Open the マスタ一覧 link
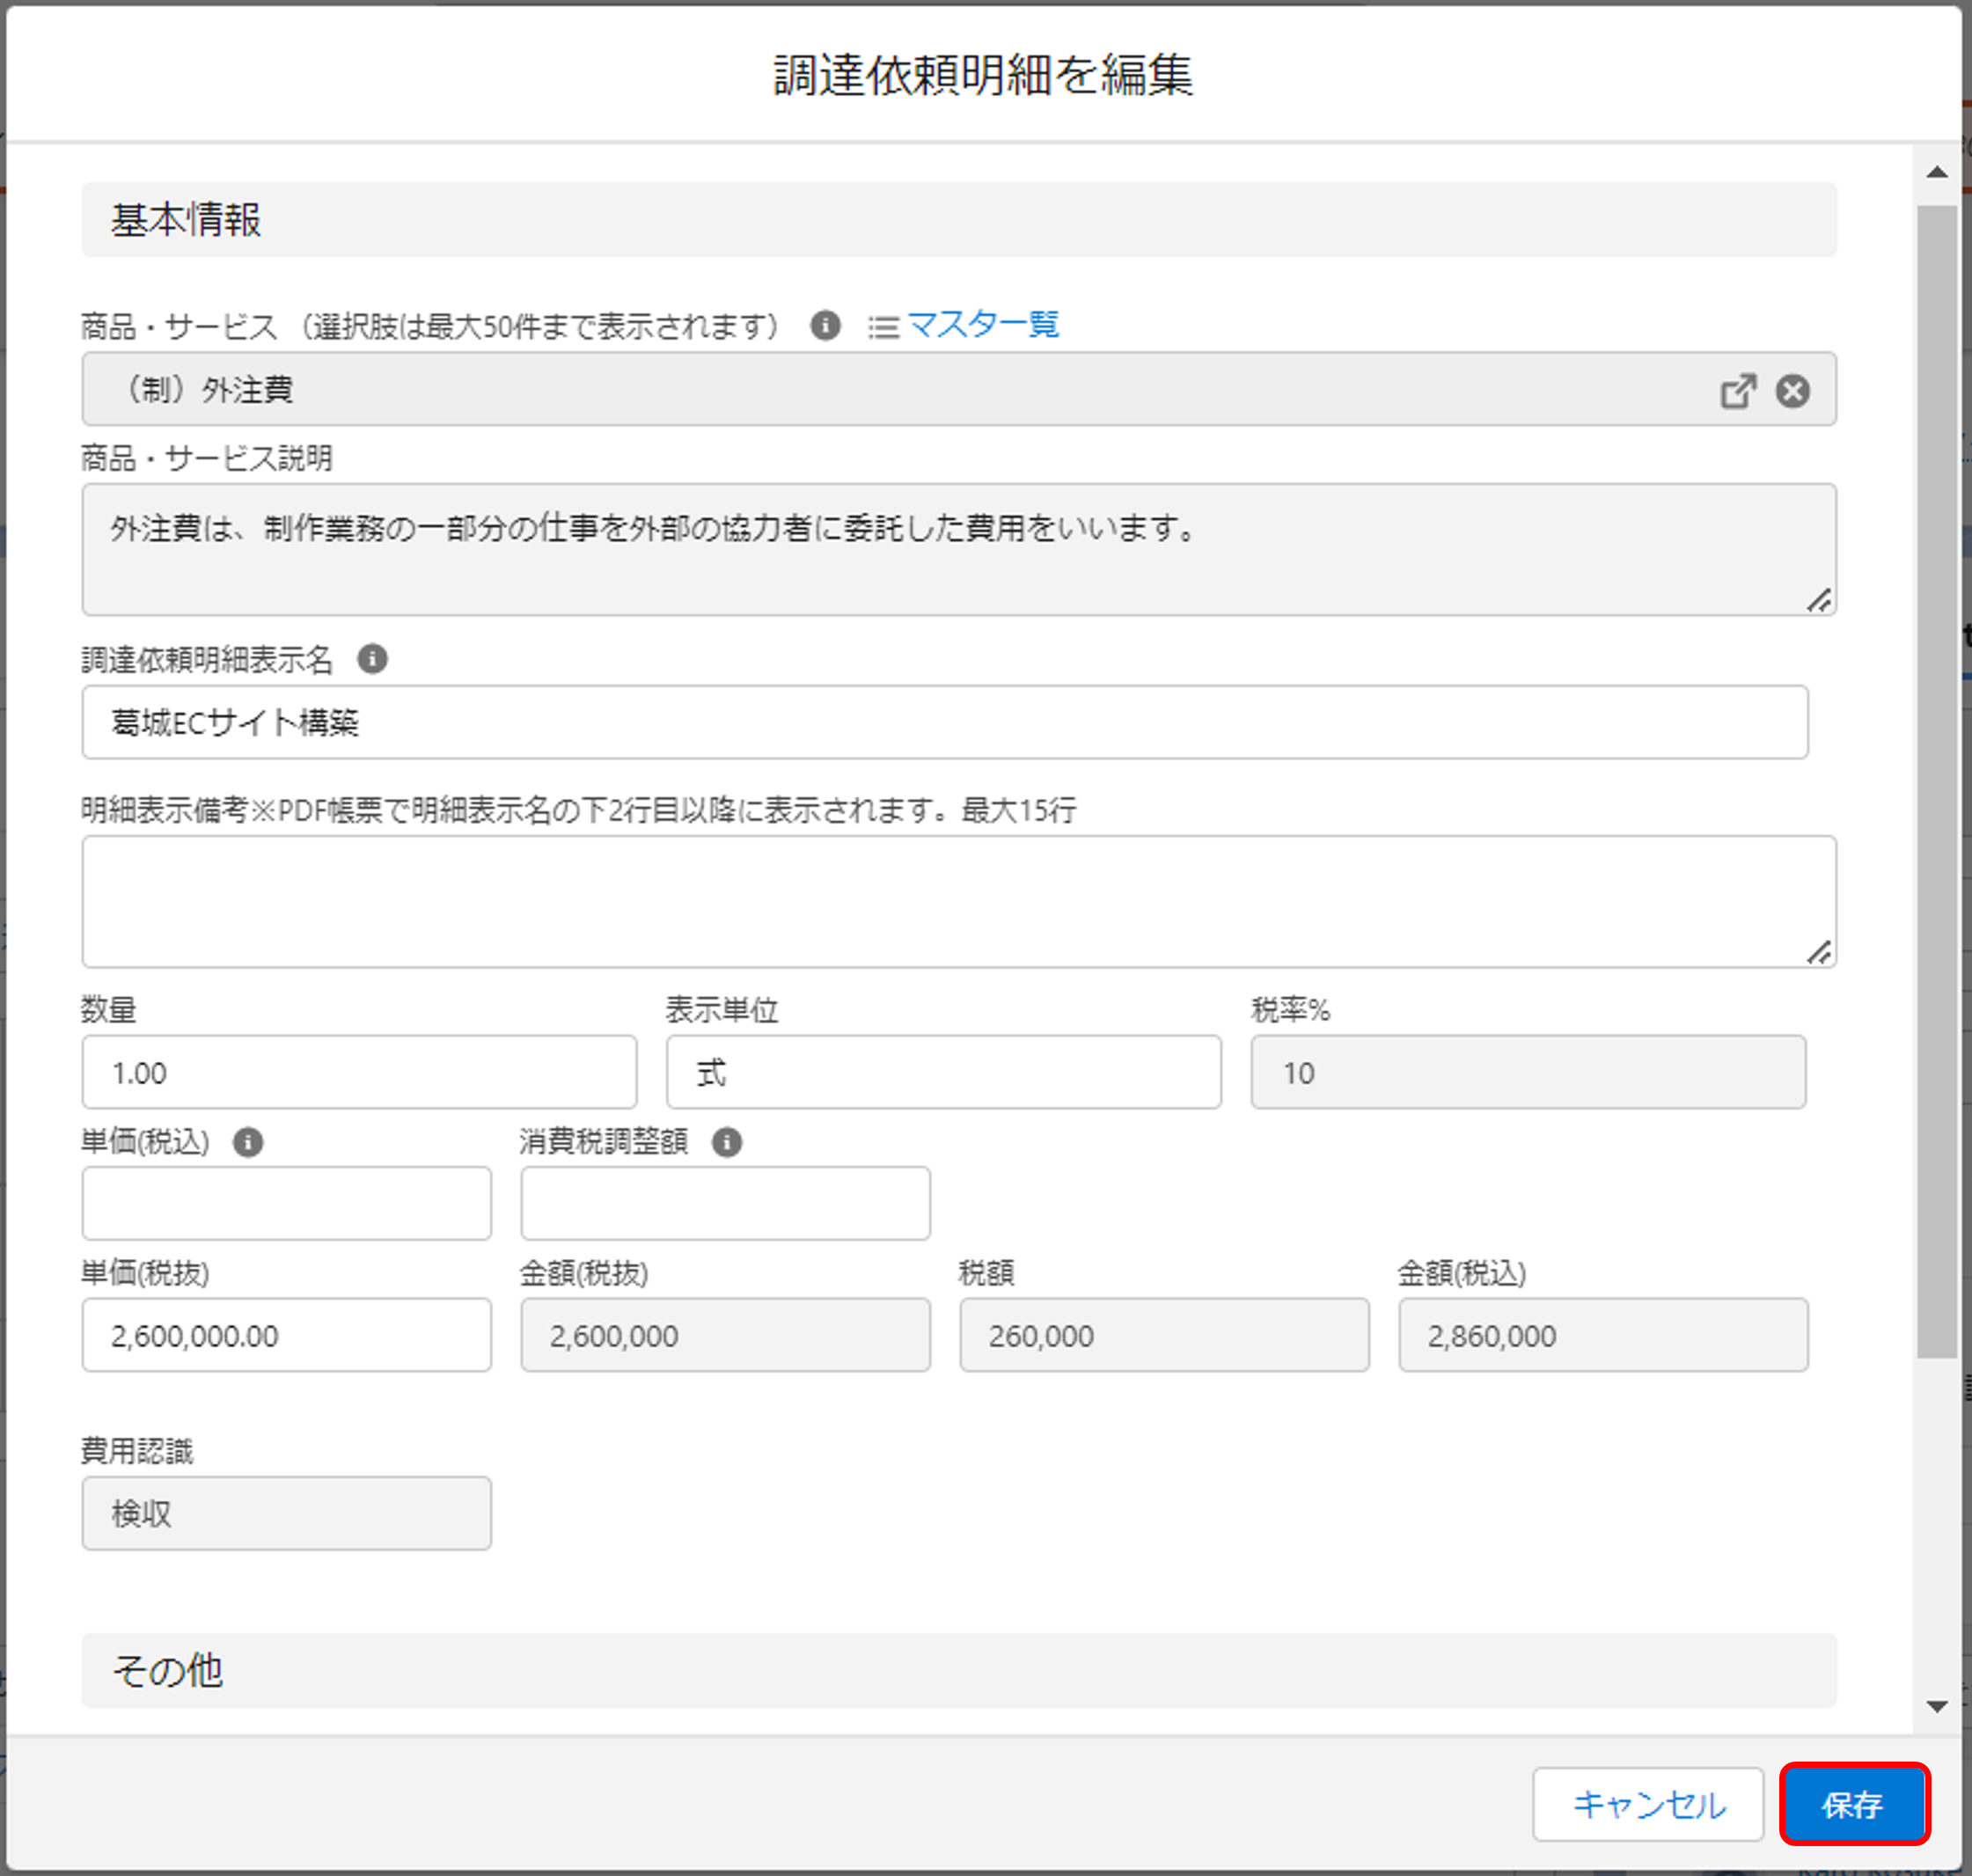 tap(982, 325)
